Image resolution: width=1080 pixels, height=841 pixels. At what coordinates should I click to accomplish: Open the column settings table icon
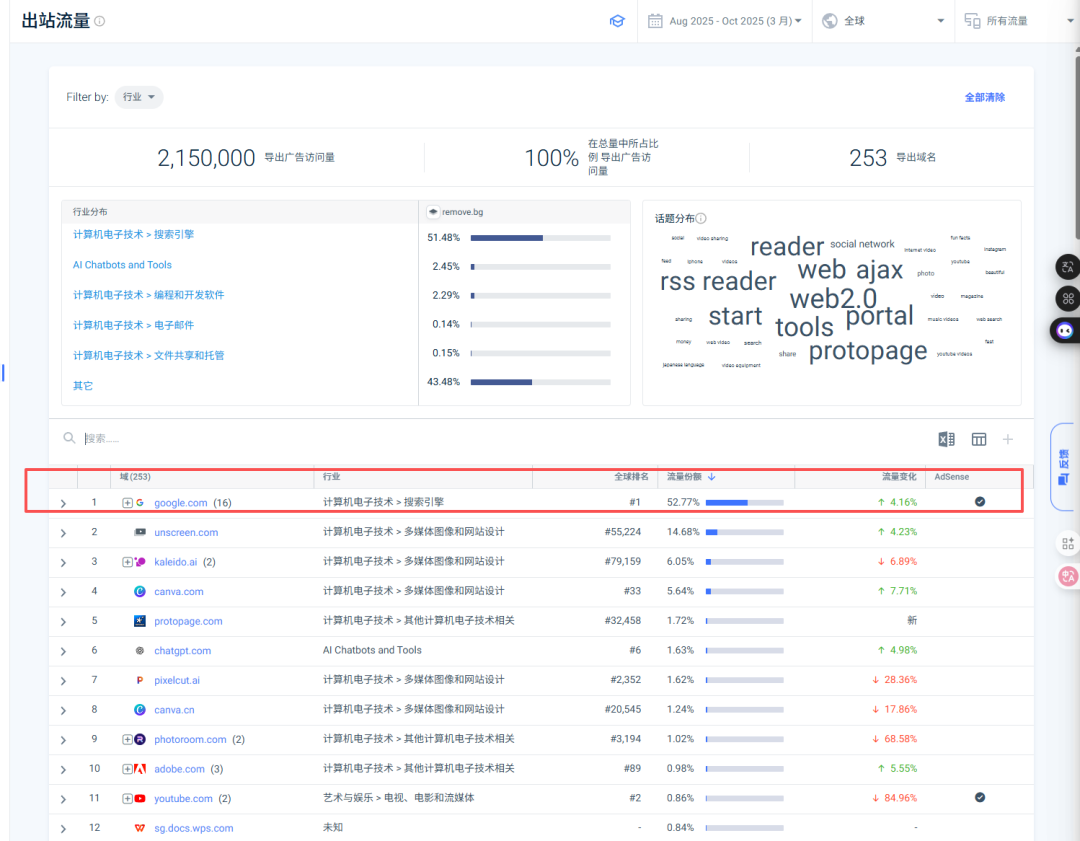pyautogui.click(x=979, y=439)
